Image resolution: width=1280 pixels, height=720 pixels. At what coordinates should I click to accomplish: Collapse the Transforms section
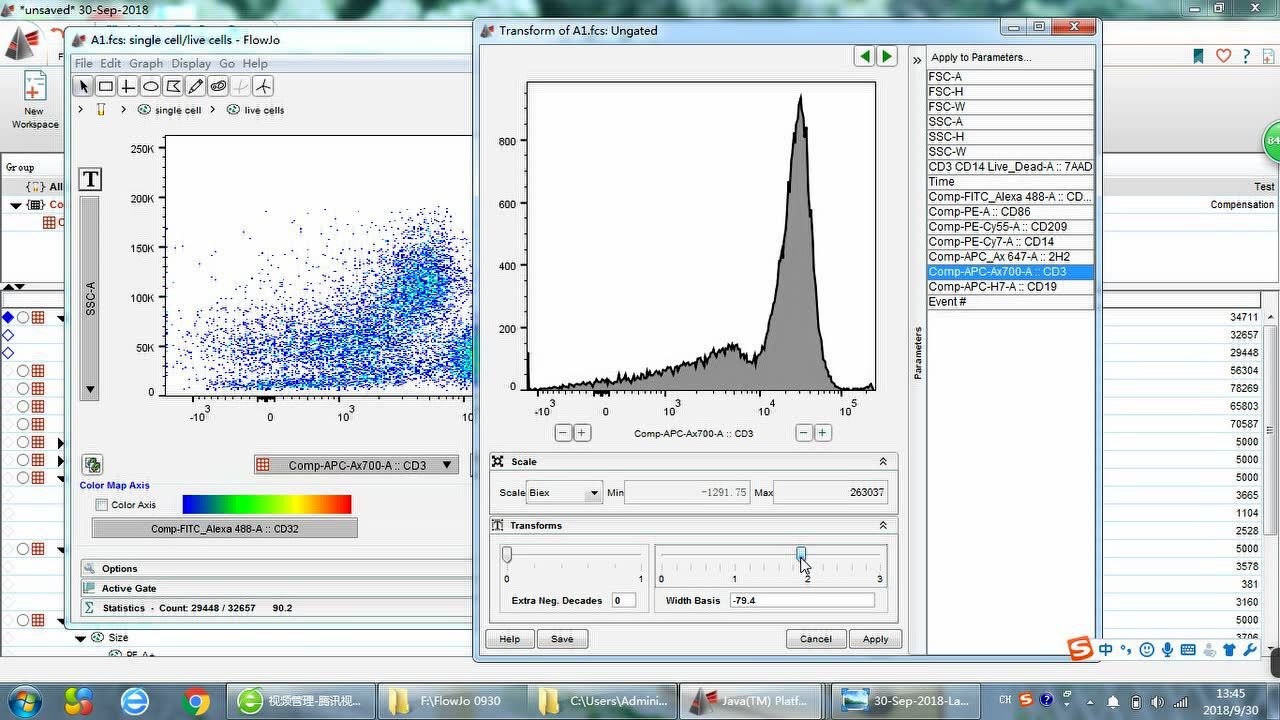pos(883,525)
